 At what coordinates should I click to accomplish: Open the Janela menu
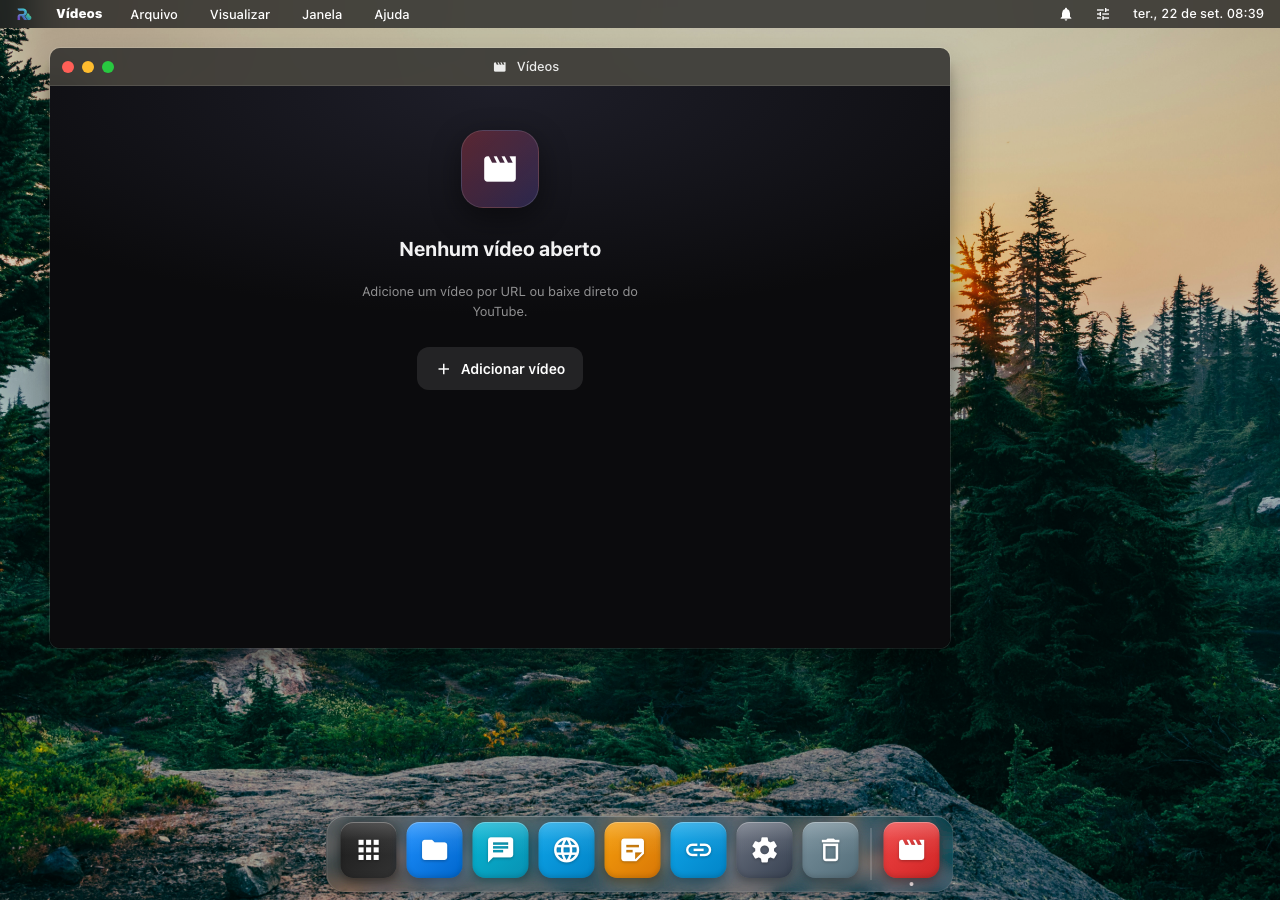(322, 14)
